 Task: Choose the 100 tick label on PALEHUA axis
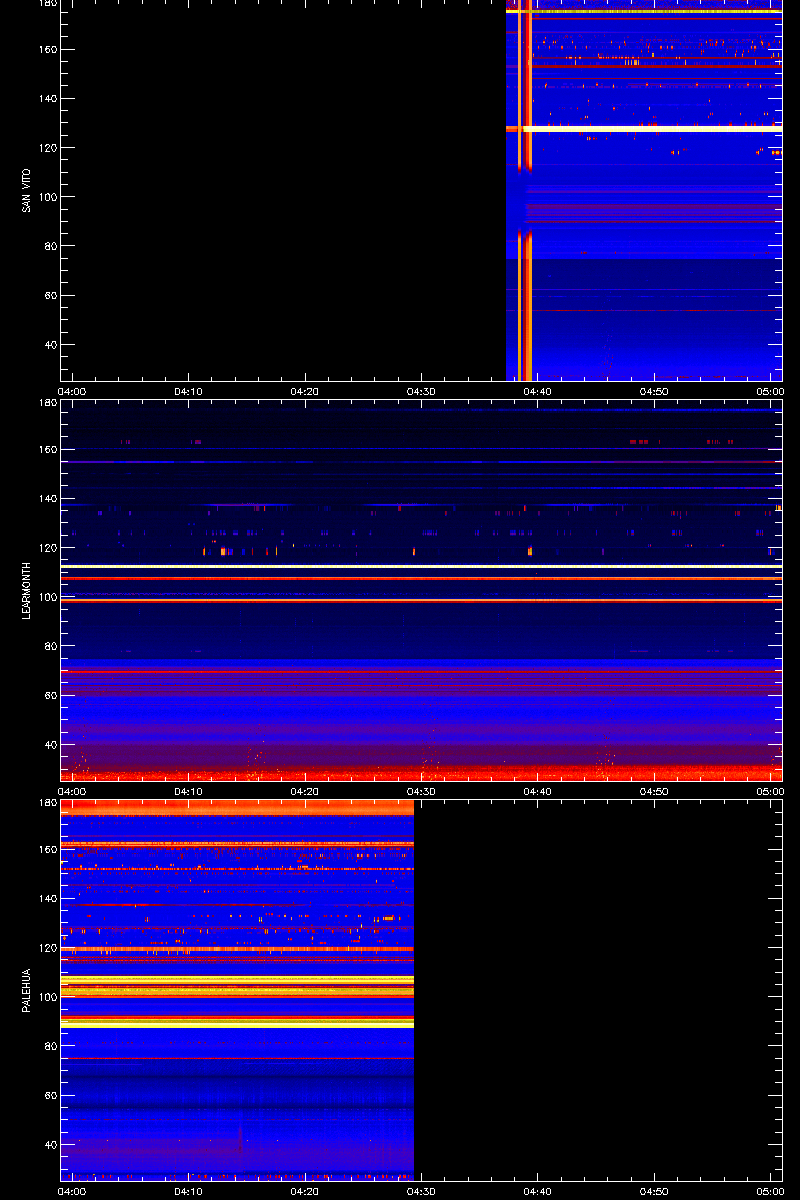47,997
